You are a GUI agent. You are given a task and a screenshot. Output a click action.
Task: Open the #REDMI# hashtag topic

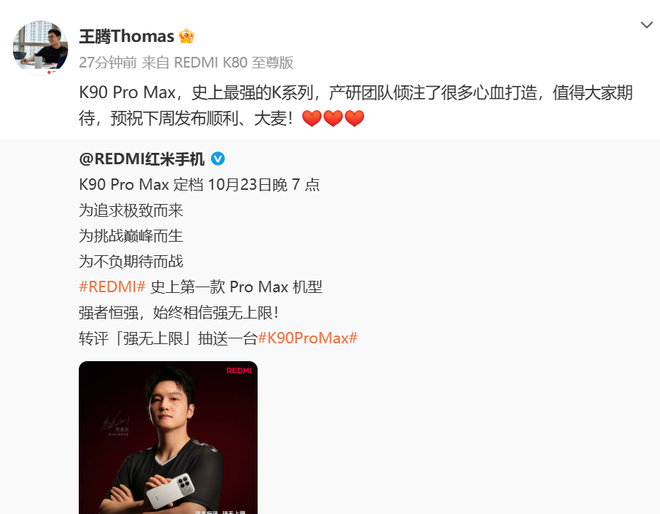[112, 287]
